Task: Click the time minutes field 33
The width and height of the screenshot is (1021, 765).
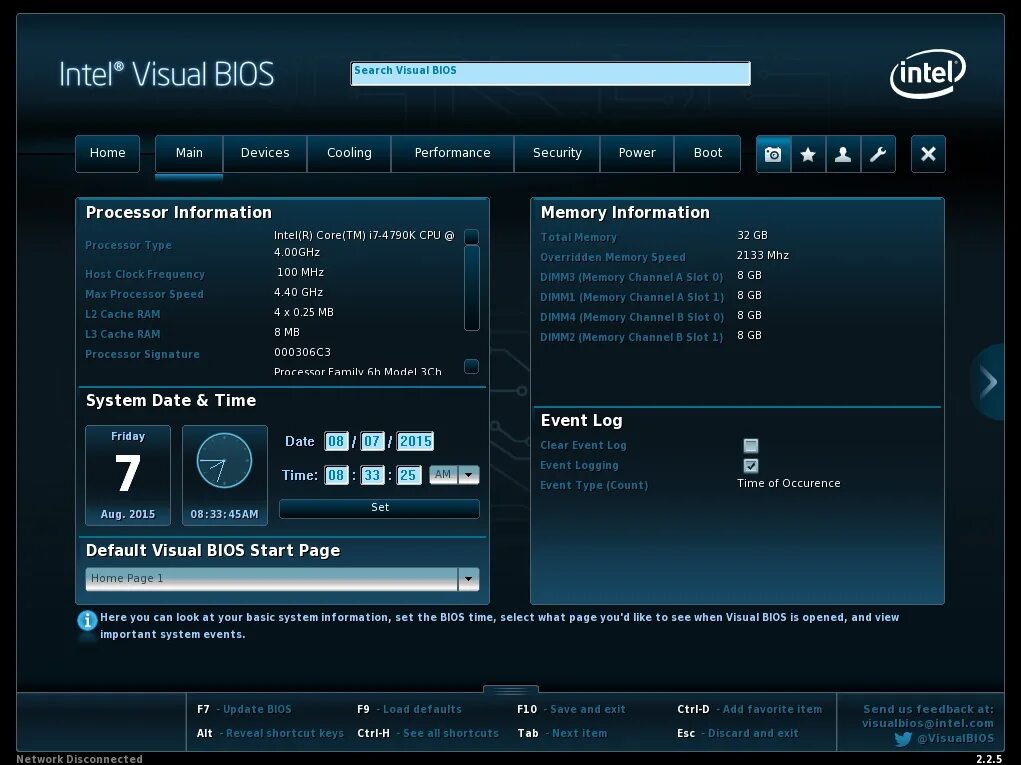Action: point(372,475)
